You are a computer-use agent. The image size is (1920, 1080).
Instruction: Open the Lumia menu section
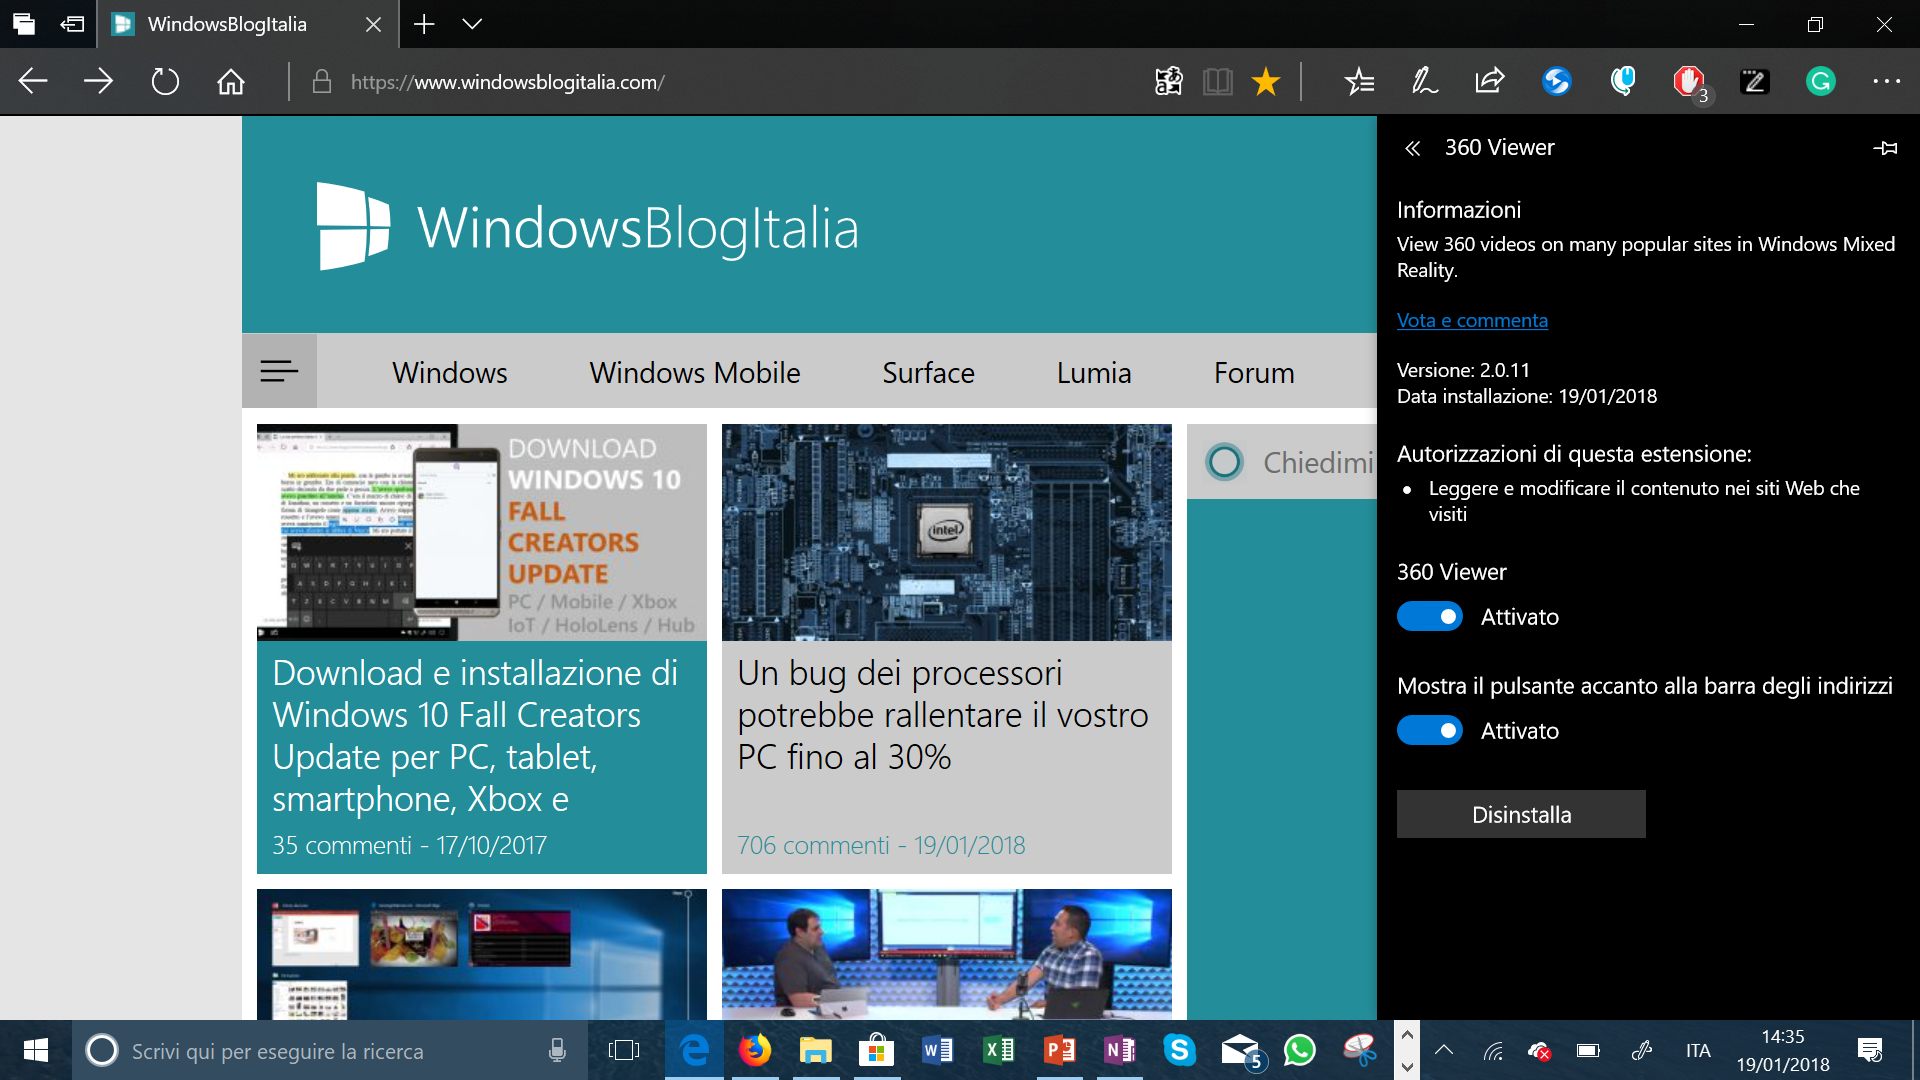pos(1094,373)
